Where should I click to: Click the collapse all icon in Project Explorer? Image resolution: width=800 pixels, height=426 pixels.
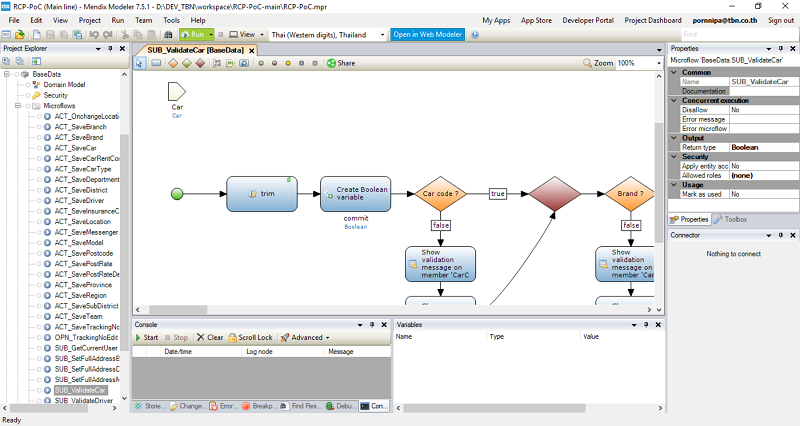coord(20,61)
